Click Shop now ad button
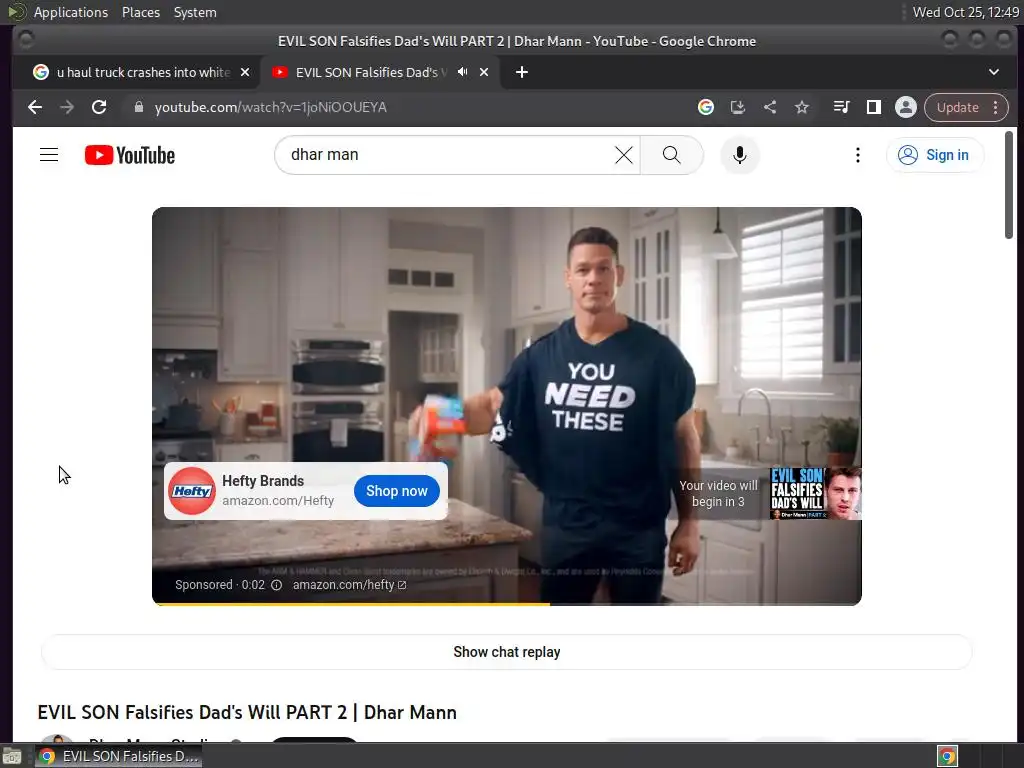1024x768 pixels. pyautogui.click(x=396, y=491)
